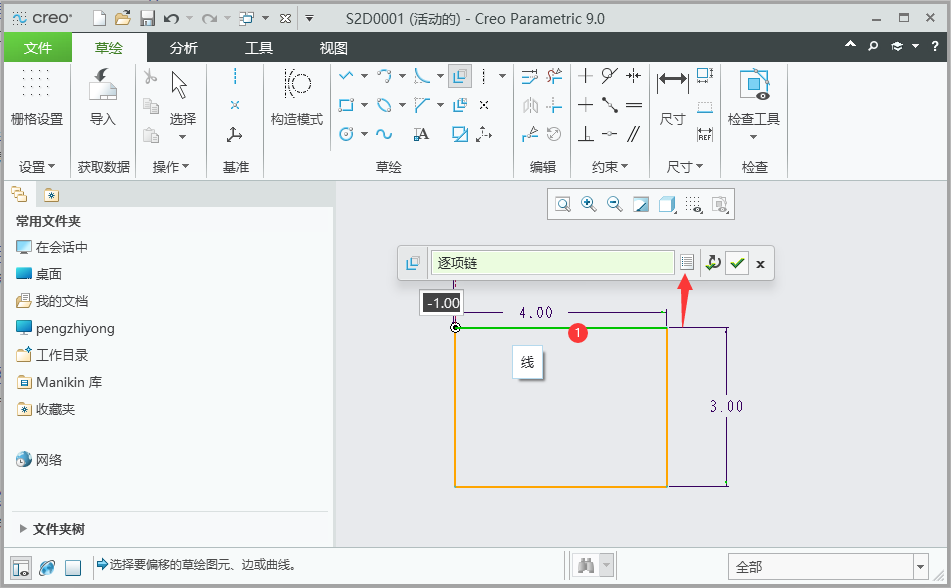Open the Select (选择) dropdown arrow
This screenshot has height=588, width=951.
coord(183,138)
